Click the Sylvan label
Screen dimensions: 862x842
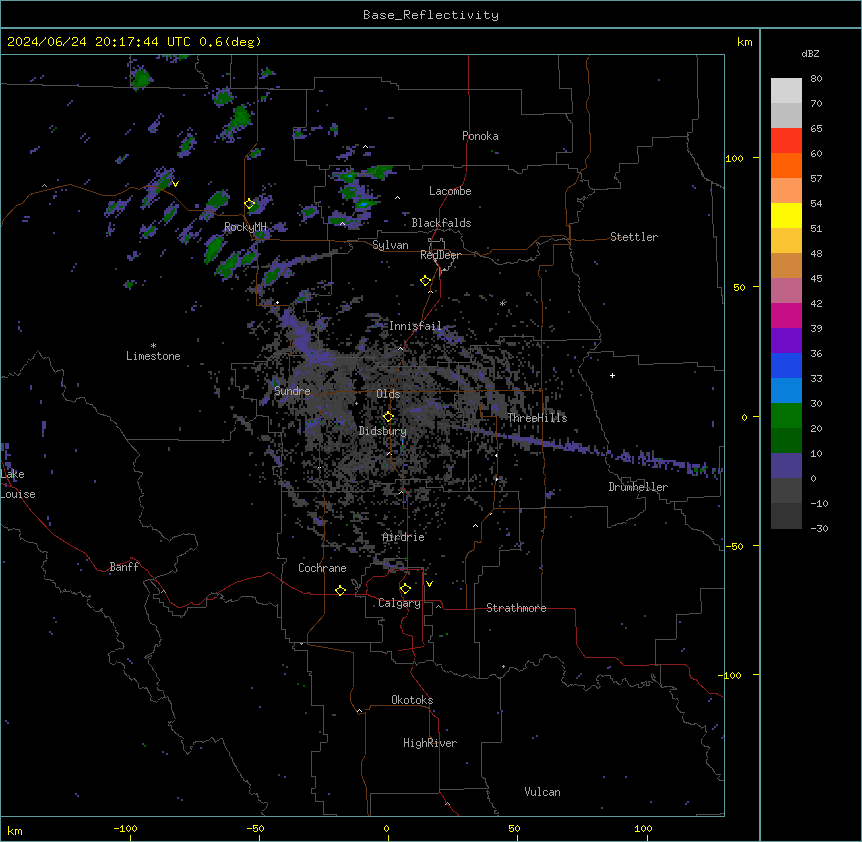[390, 245]
